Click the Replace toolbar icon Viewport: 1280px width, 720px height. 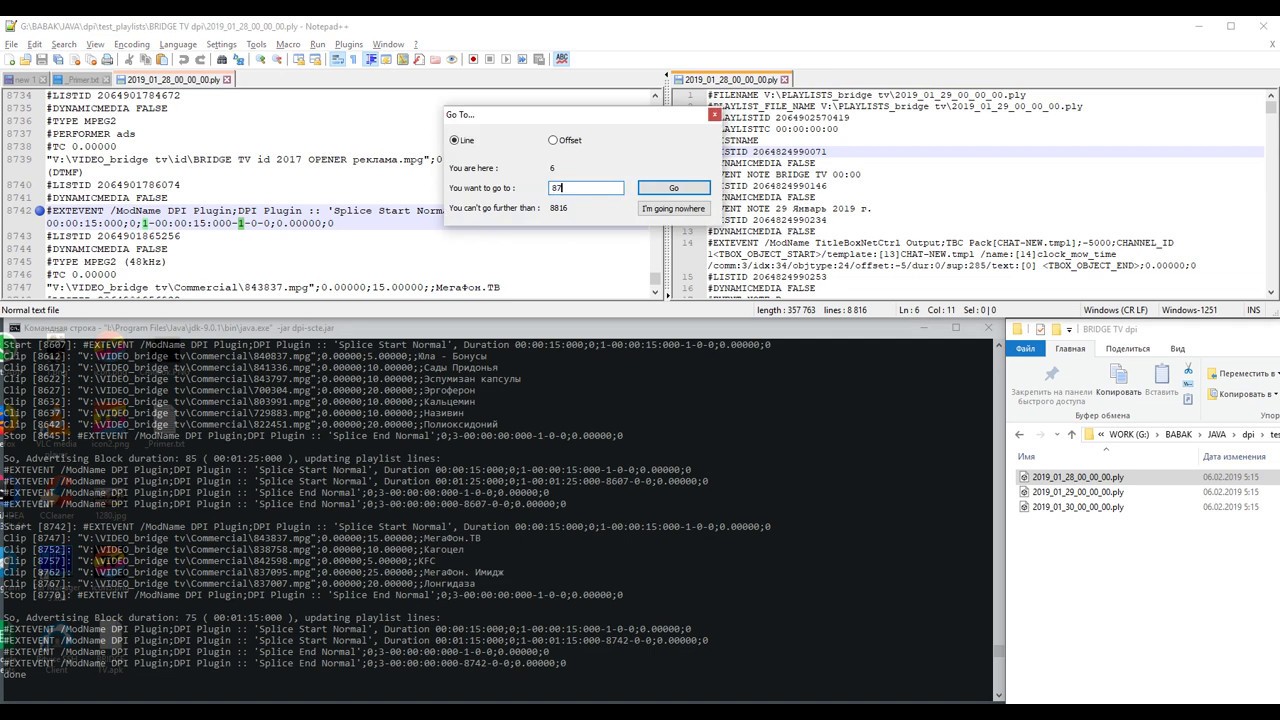[238, 59]
